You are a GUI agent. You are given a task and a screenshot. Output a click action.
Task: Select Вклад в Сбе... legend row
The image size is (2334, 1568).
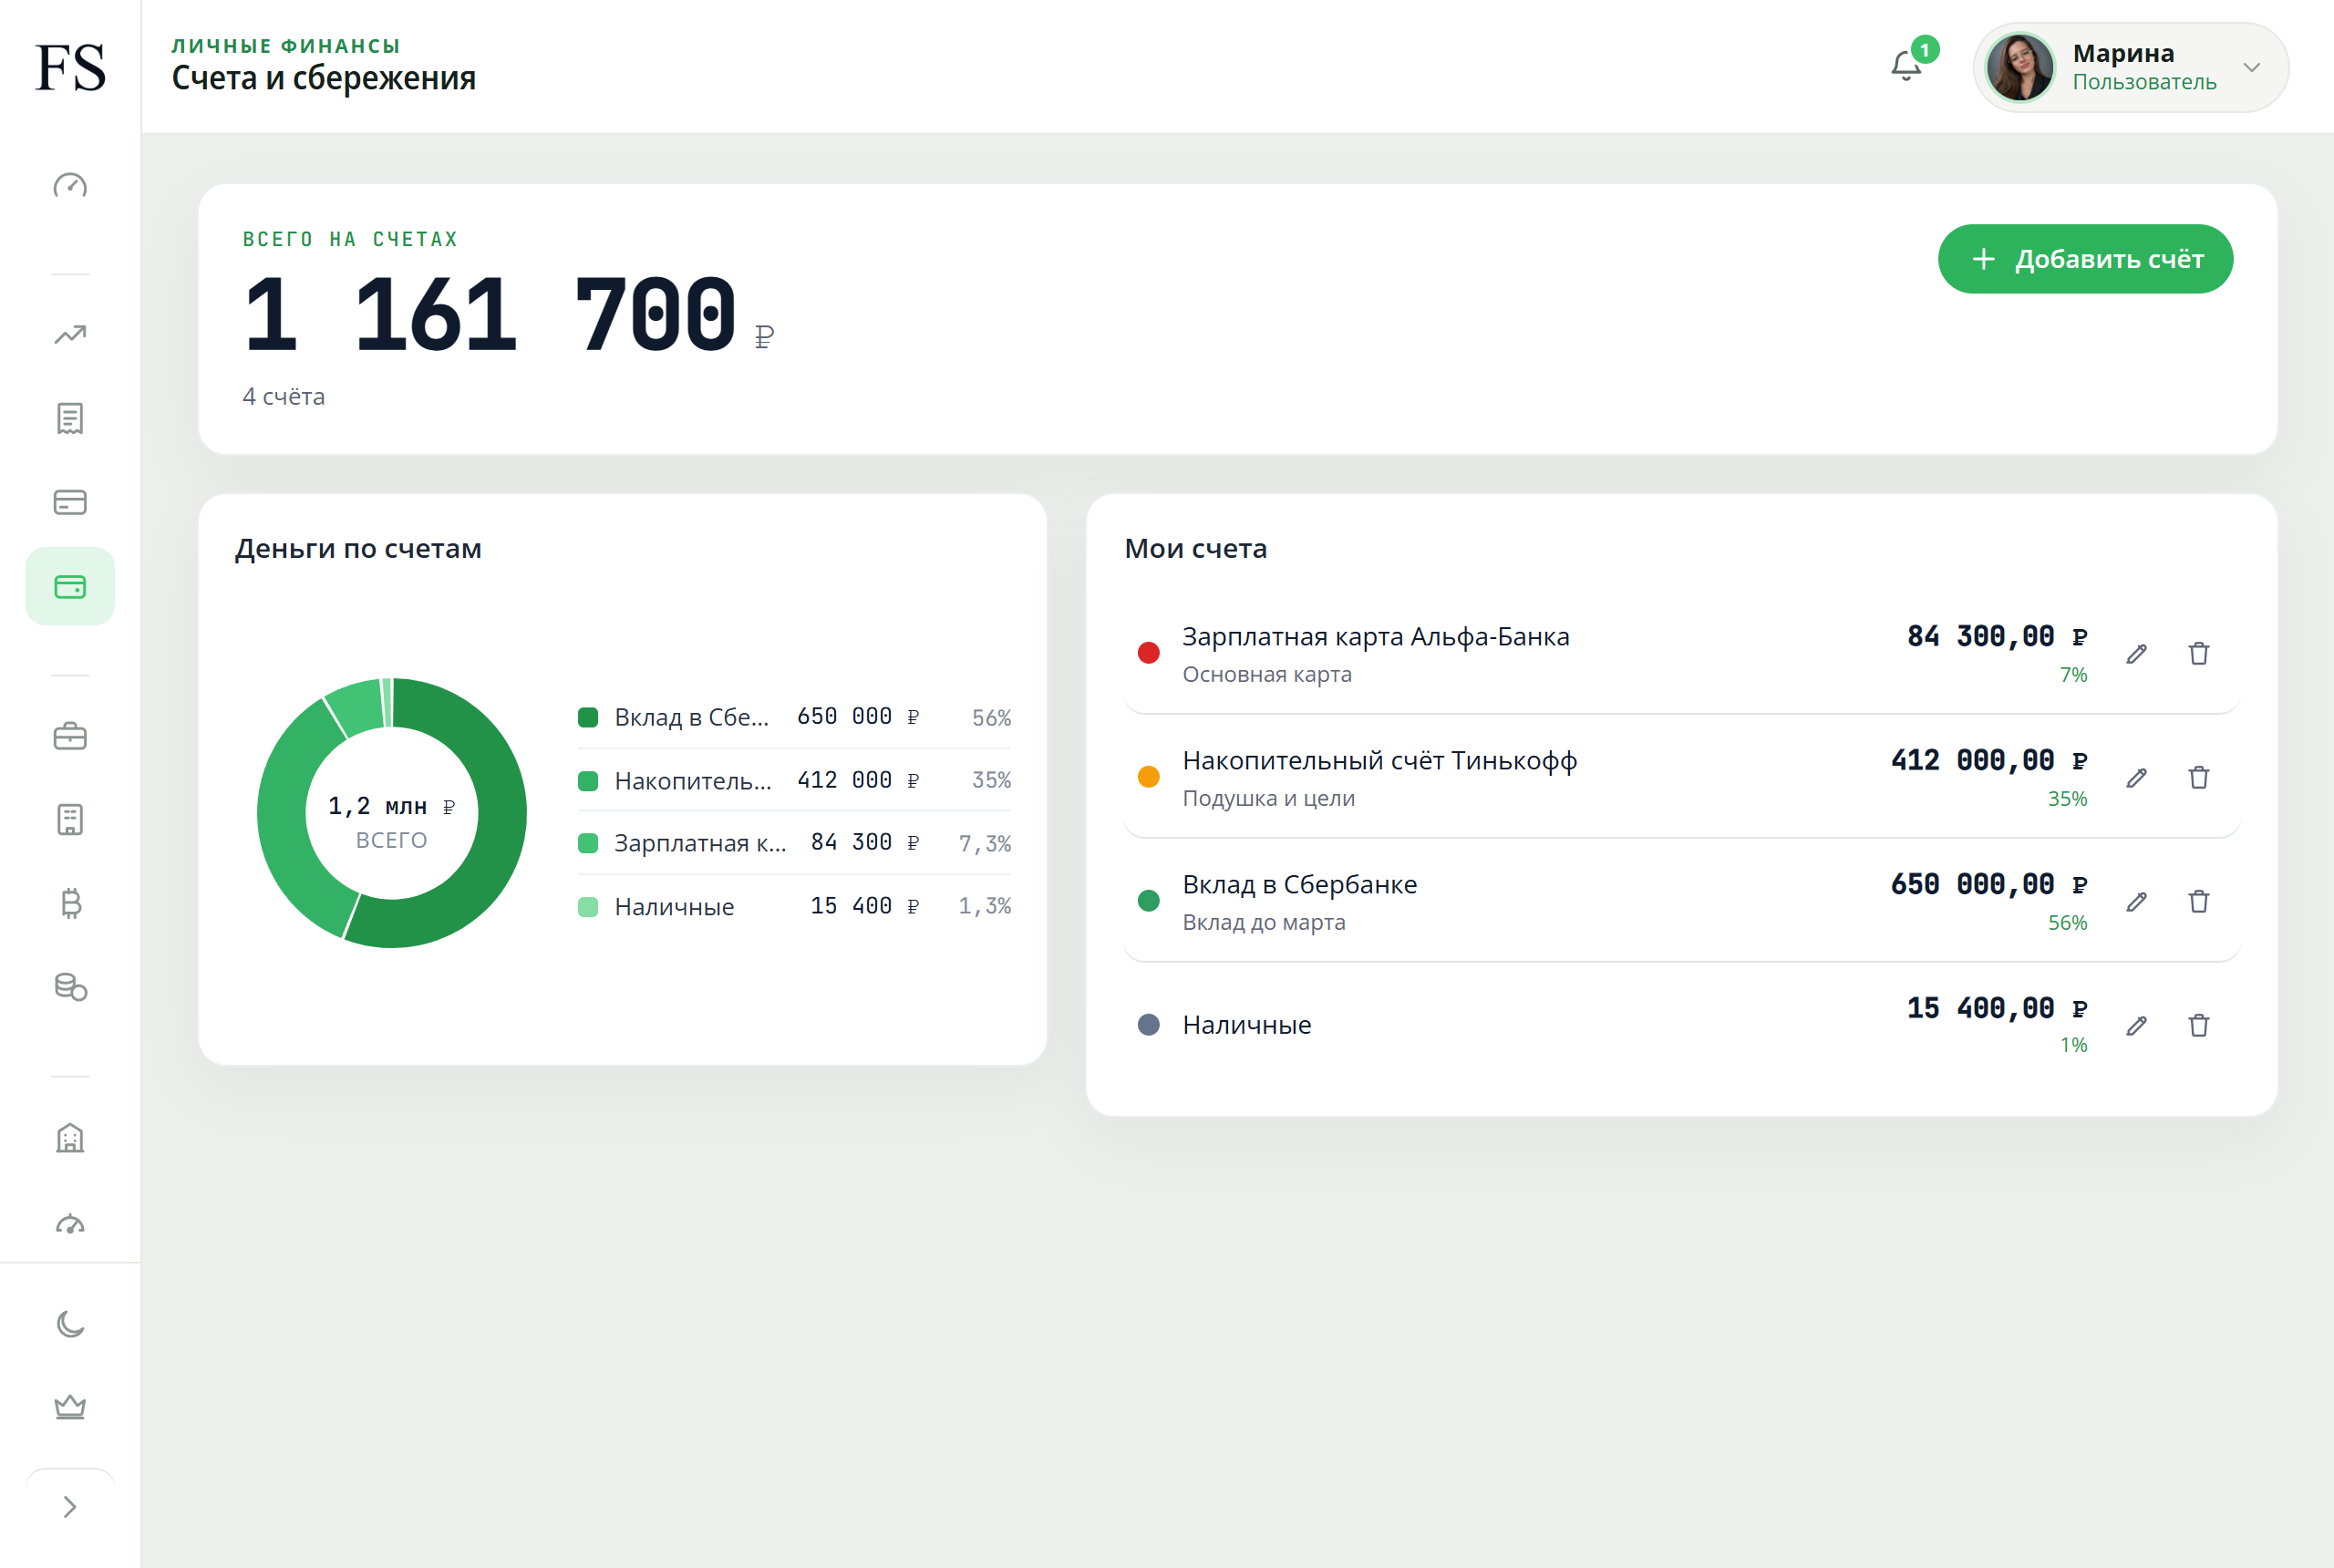(x=795, y=717)
